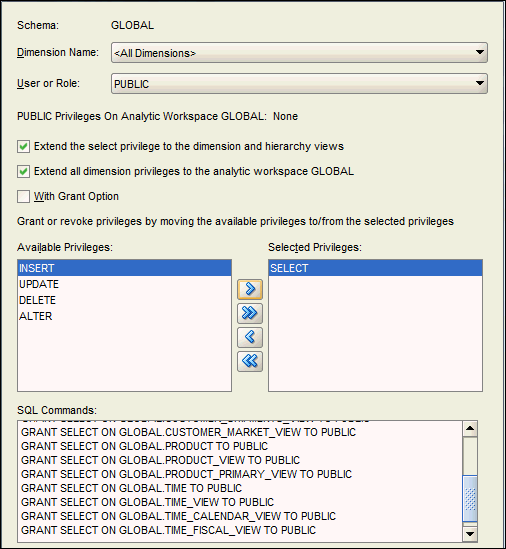Move privilege back with single left arrow
Image resolution: width=506 pixels, height=549 pixels.
tap(250, 337)
